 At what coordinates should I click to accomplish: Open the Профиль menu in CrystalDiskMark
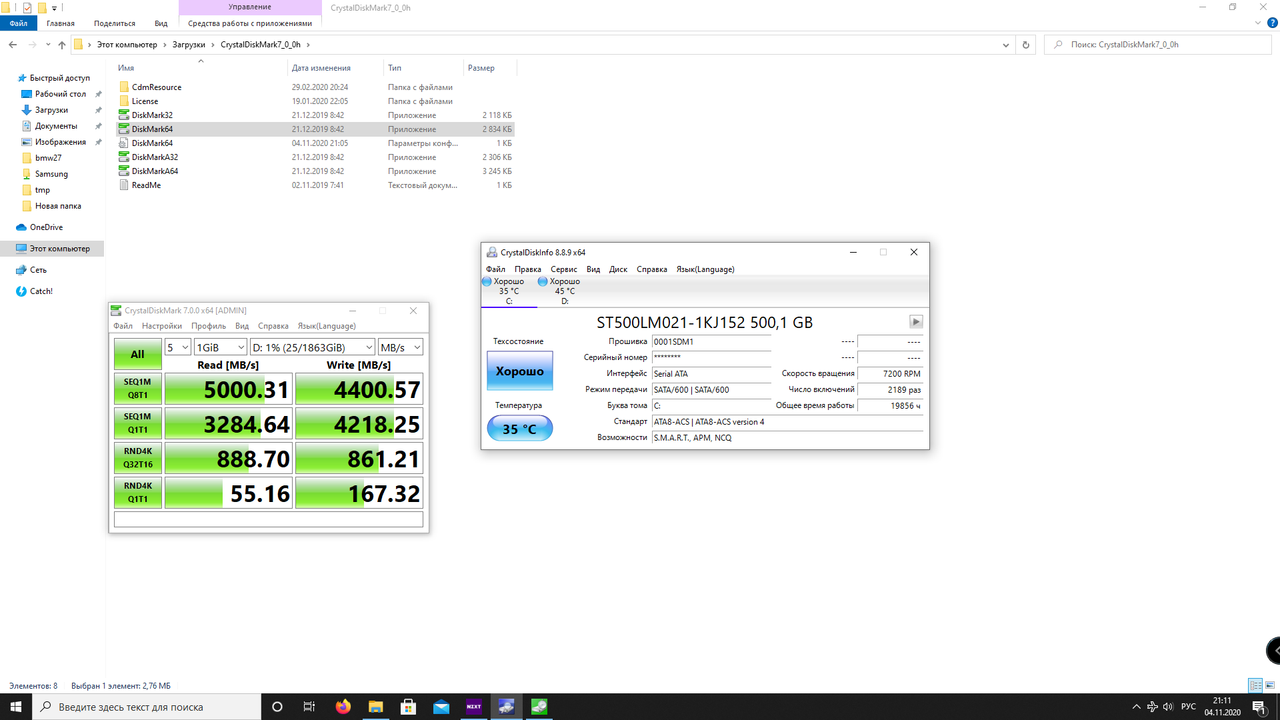pyautogui.click(x=209, y=326)
